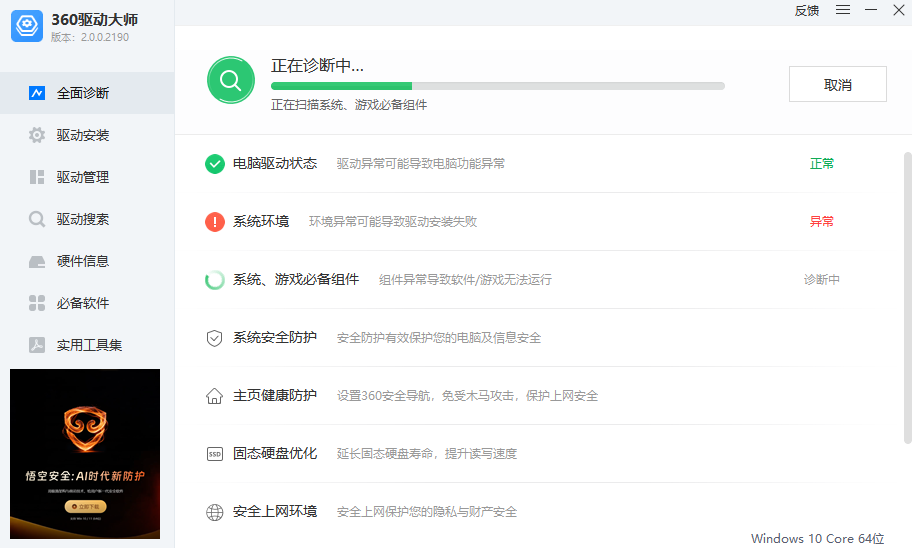Minimize the 360驱动大师 window
The width and height of the screenshot is (912, 548).
click(871, 10)
